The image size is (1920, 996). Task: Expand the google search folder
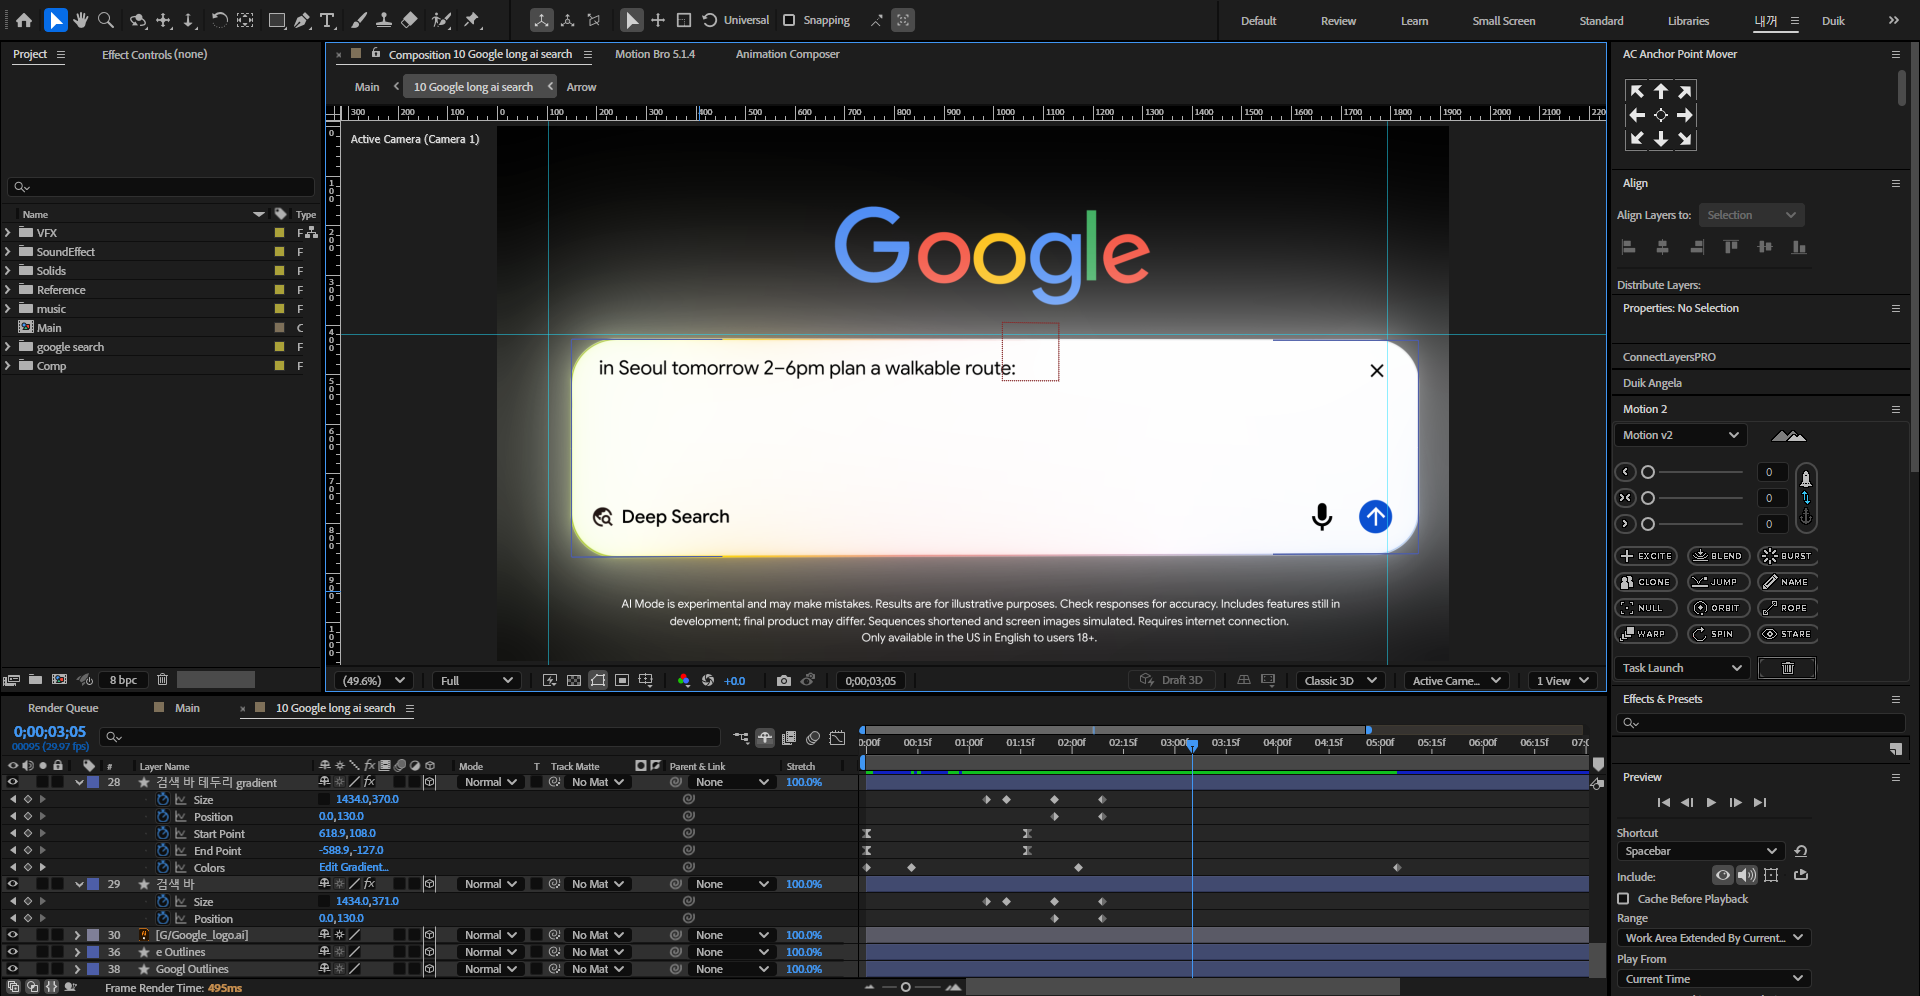click(x=8, y=347)
